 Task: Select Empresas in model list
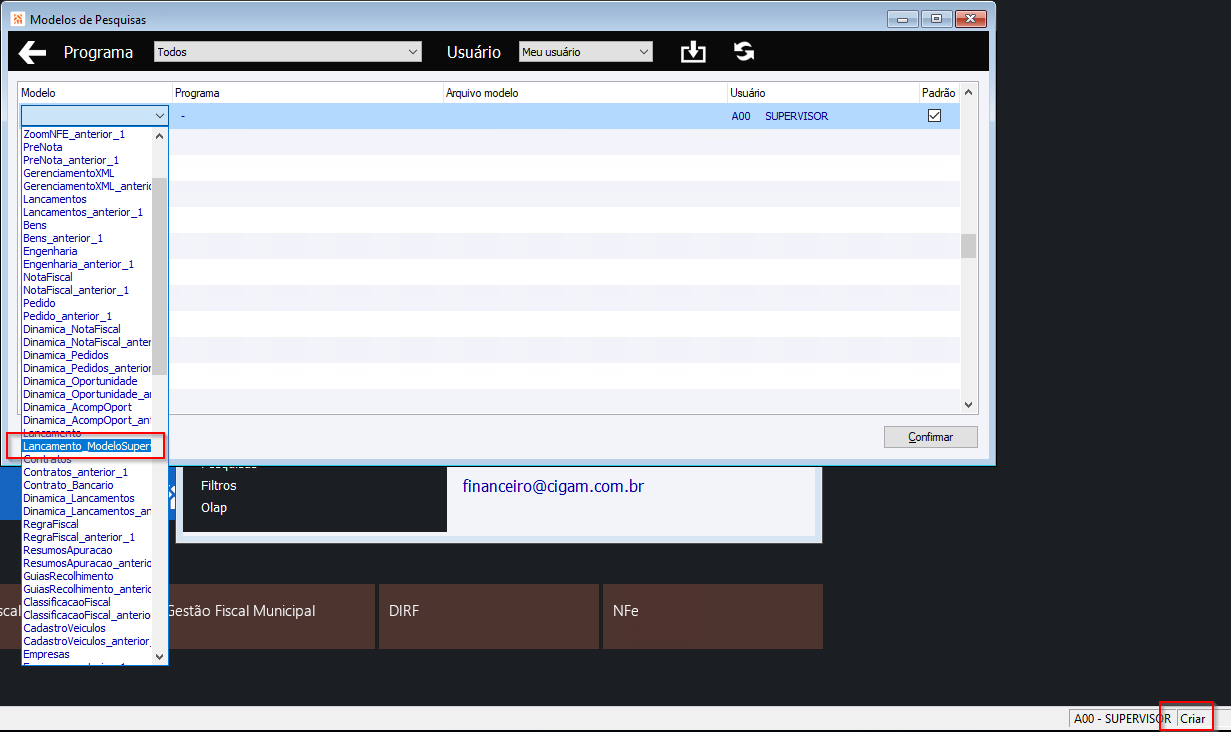coord(46,654)
